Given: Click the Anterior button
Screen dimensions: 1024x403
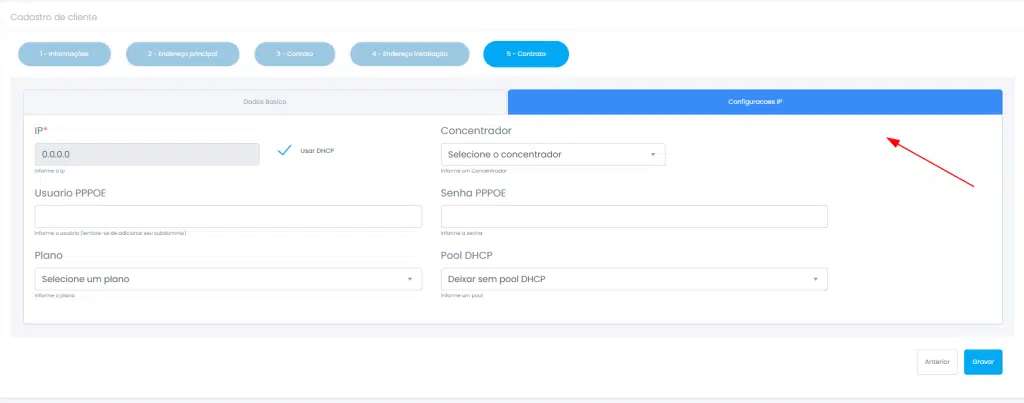Looking at the screenshot, I should click(x=937, y=362).
